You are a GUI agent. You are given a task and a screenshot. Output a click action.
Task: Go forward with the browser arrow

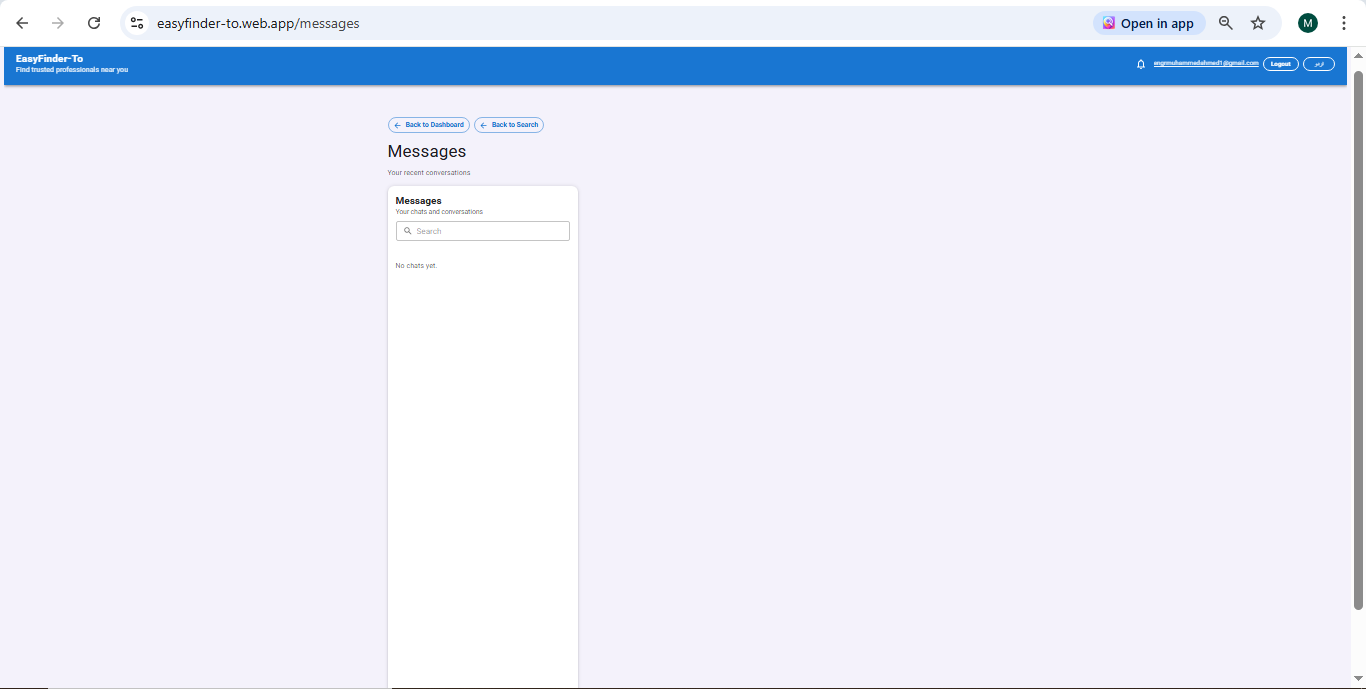pyautogui.click(x=58, y=23)
